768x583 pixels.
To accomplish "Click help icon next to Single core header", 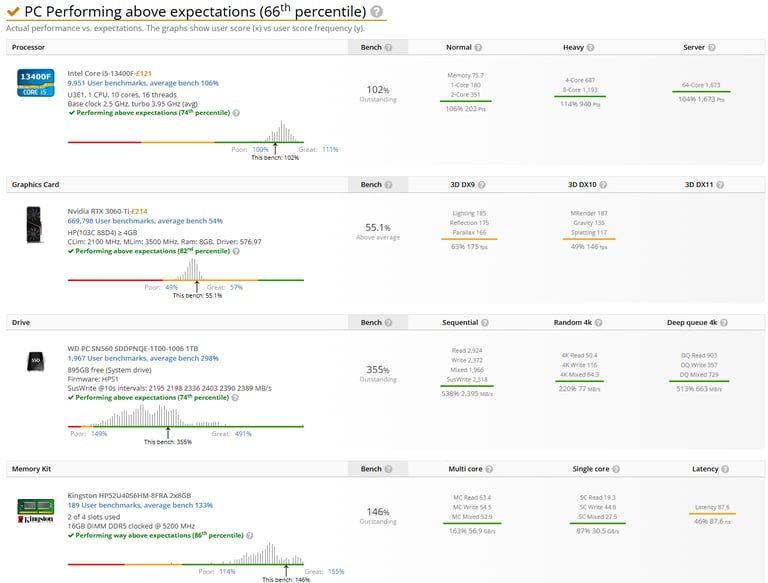I will coord(616,469).
